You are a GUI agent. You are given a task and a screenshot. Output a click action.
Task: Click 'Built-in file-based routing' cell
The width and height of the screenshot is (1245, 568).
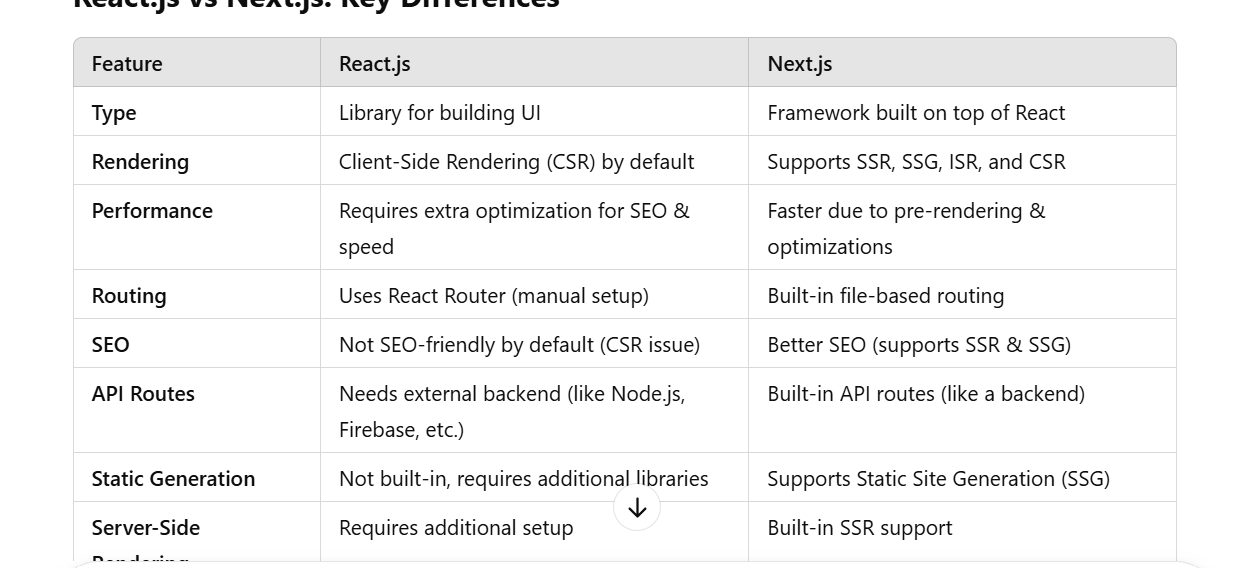pos(886,296)
